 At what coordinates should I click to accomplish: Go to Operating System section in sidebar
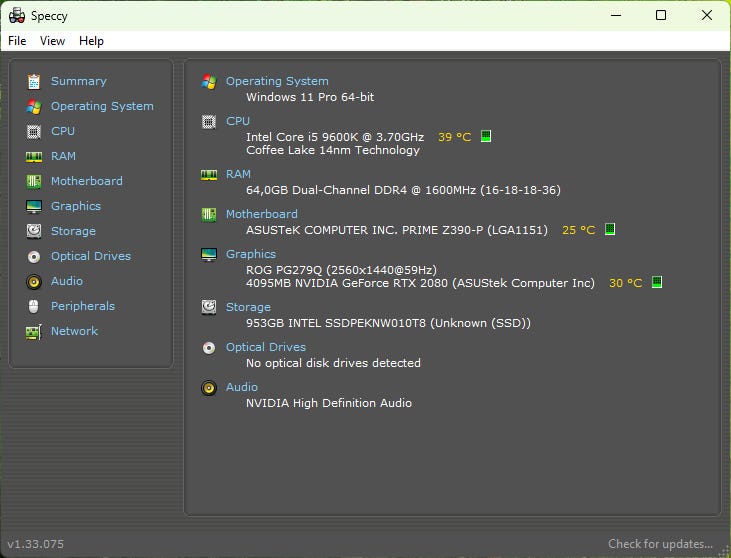point(102,106)
